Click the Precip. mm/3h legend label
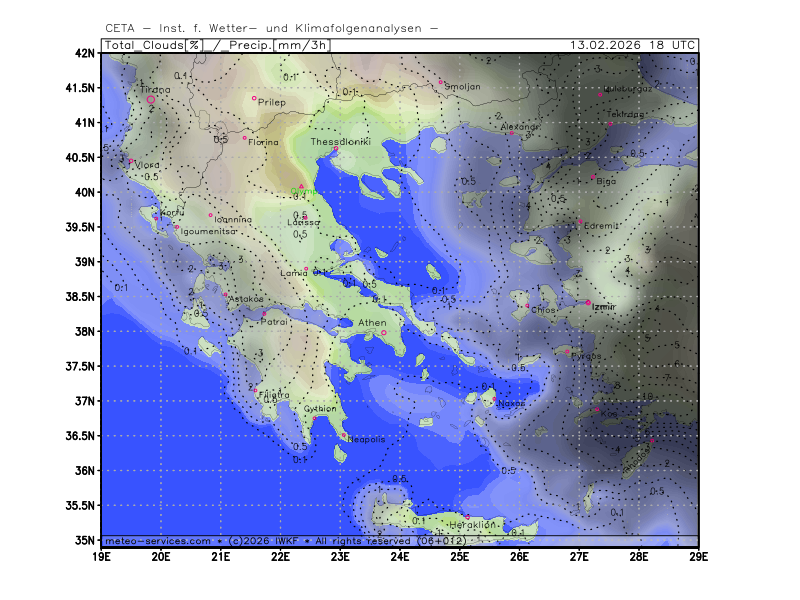The height and width of the screenshot is (600, 800). pyautogui.click(x=279, y=45)
